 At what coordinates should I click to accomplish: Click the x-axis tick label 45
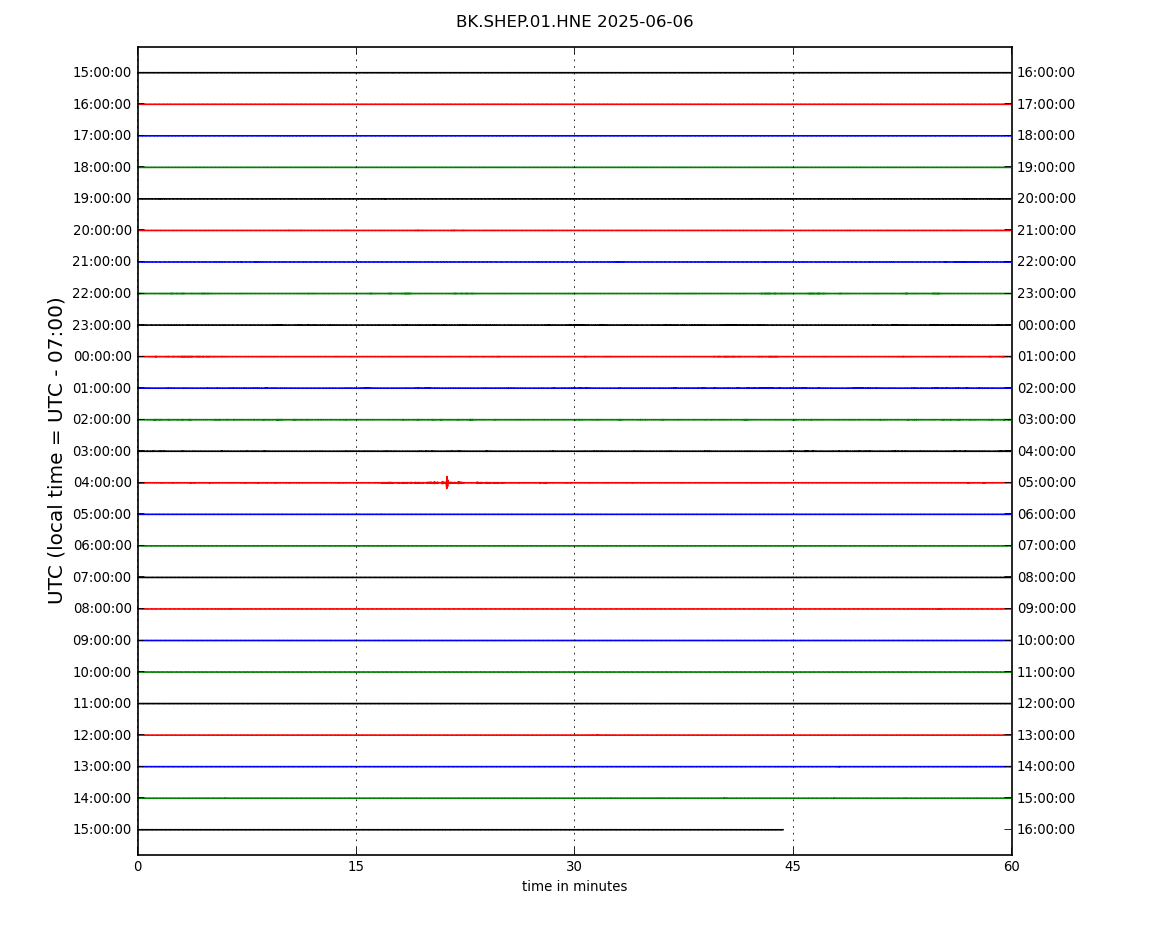click(793, 866)
